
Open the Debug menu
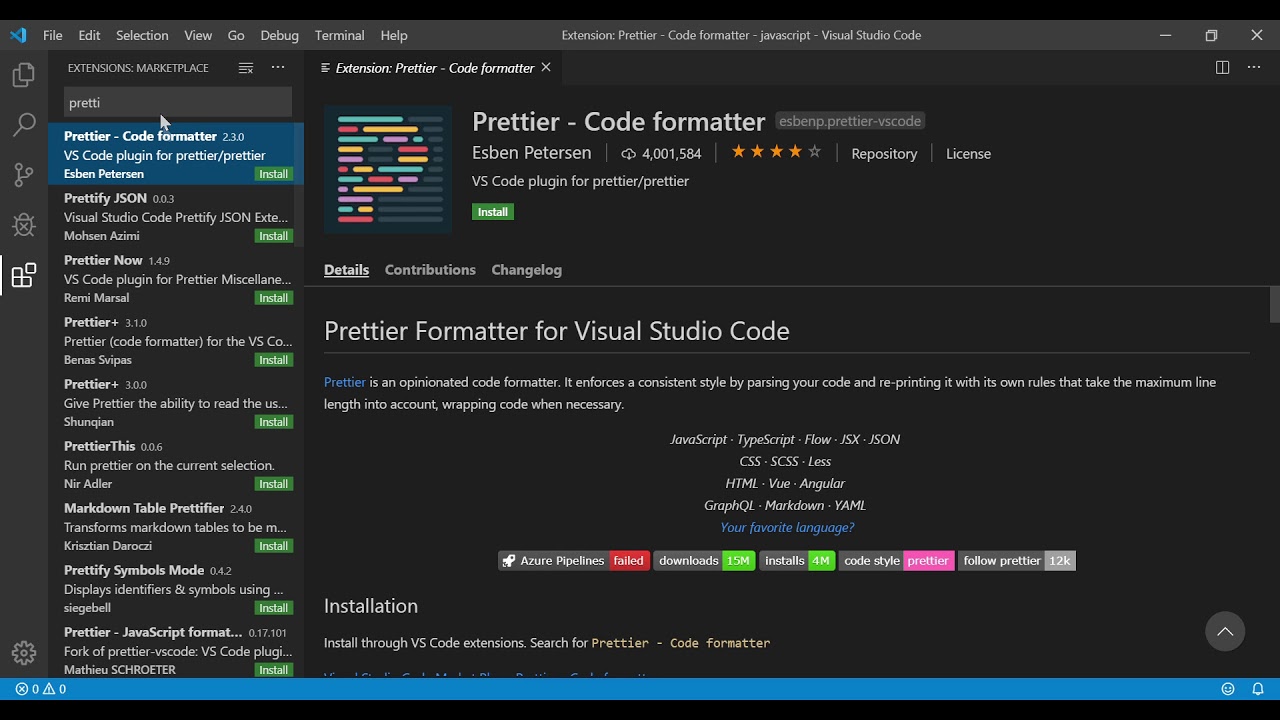coord(280,35)
